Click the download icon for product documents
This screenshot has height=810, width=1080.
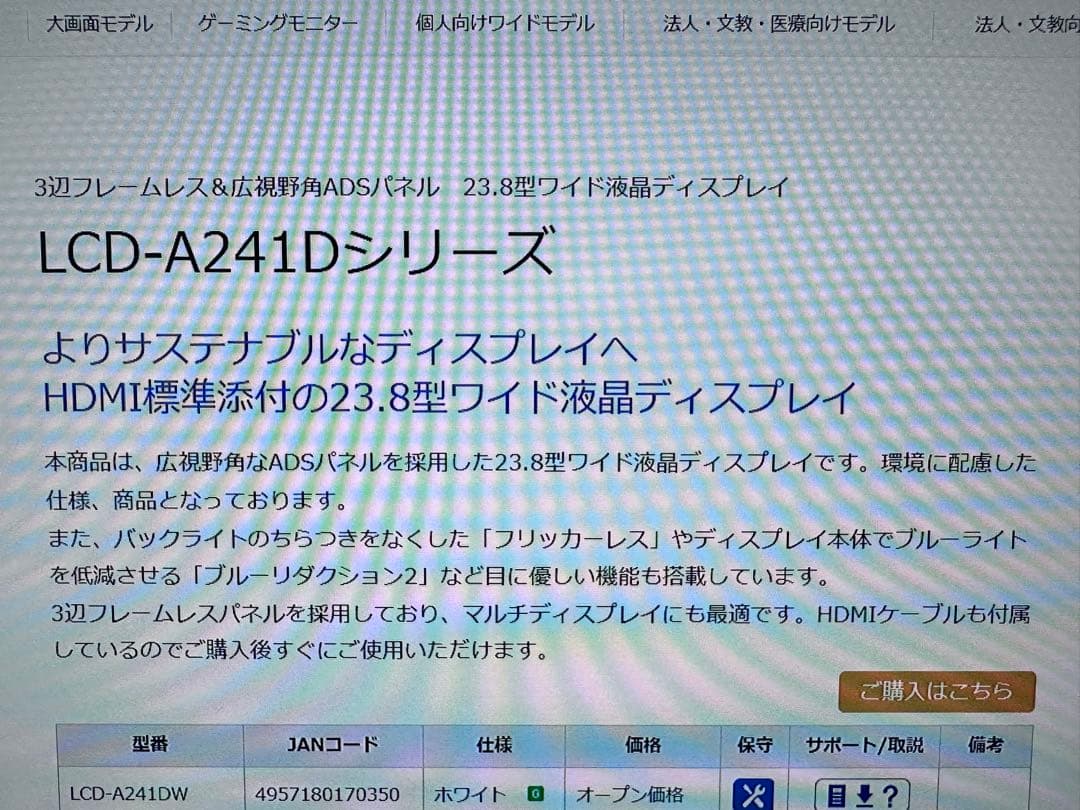click(862, 795)
